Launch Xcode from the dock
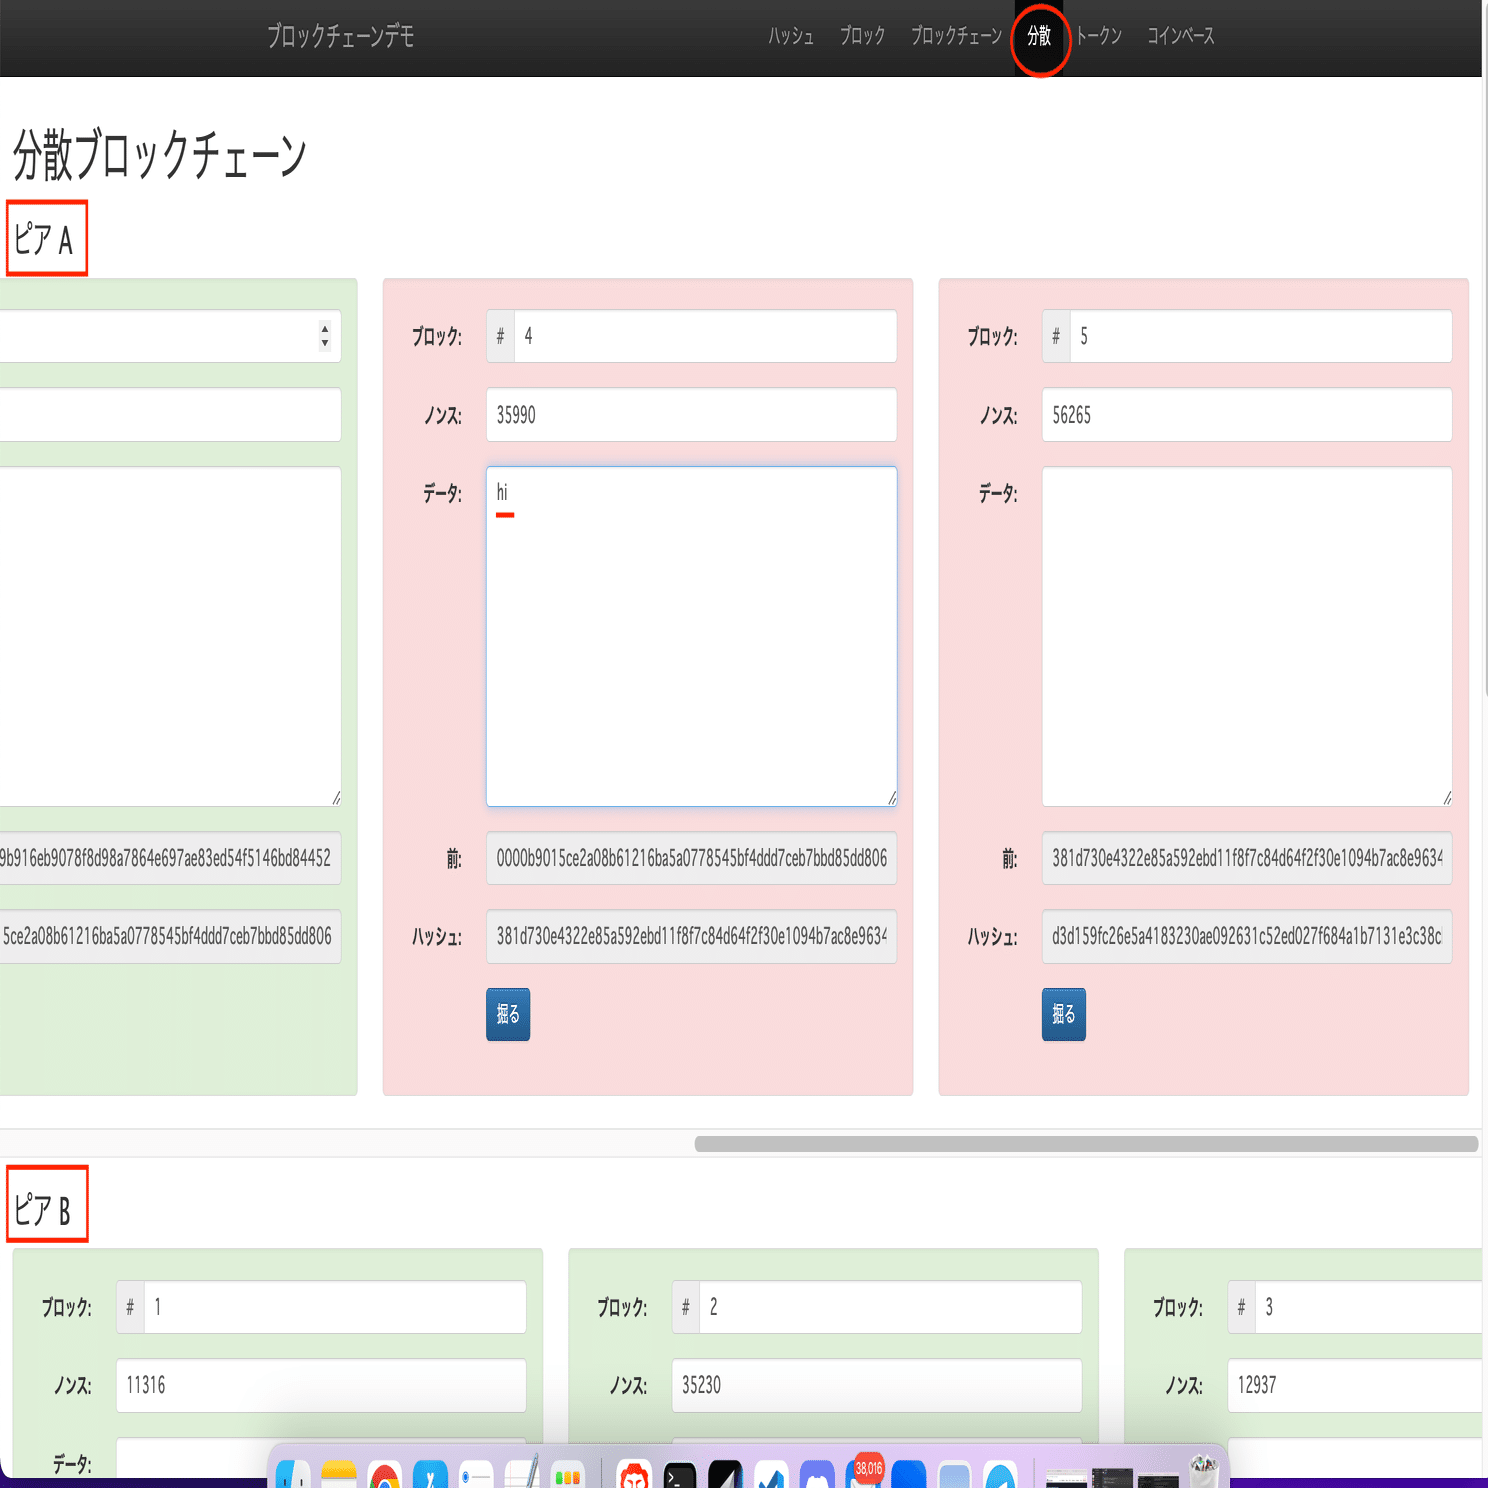 (x=428, y=1475)
